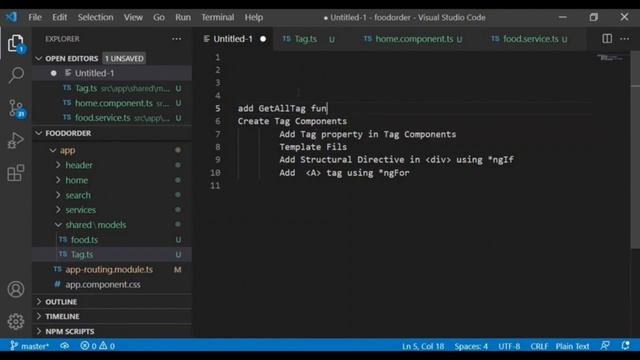640x360 pixels.
Task: Click the 1 UNSAVED badge
Action: click(x=124, y=59)
